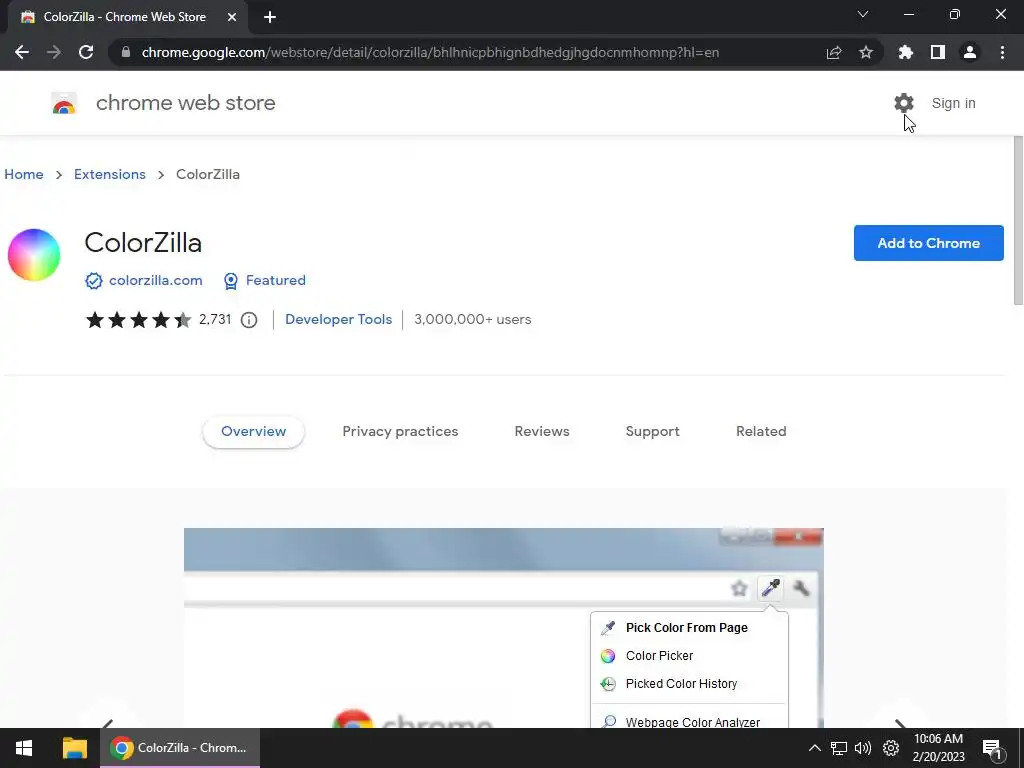Open the Developer Tools category link

[x=338, y=319]
